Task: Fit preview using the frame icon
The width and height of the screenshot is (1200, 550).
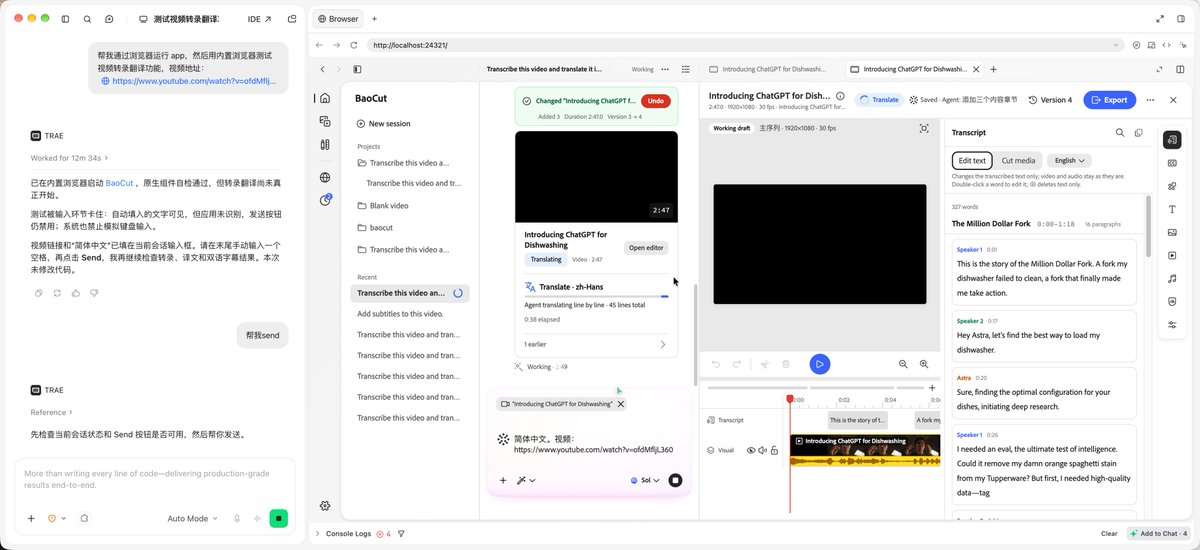Action: click(x=924, y=128)
